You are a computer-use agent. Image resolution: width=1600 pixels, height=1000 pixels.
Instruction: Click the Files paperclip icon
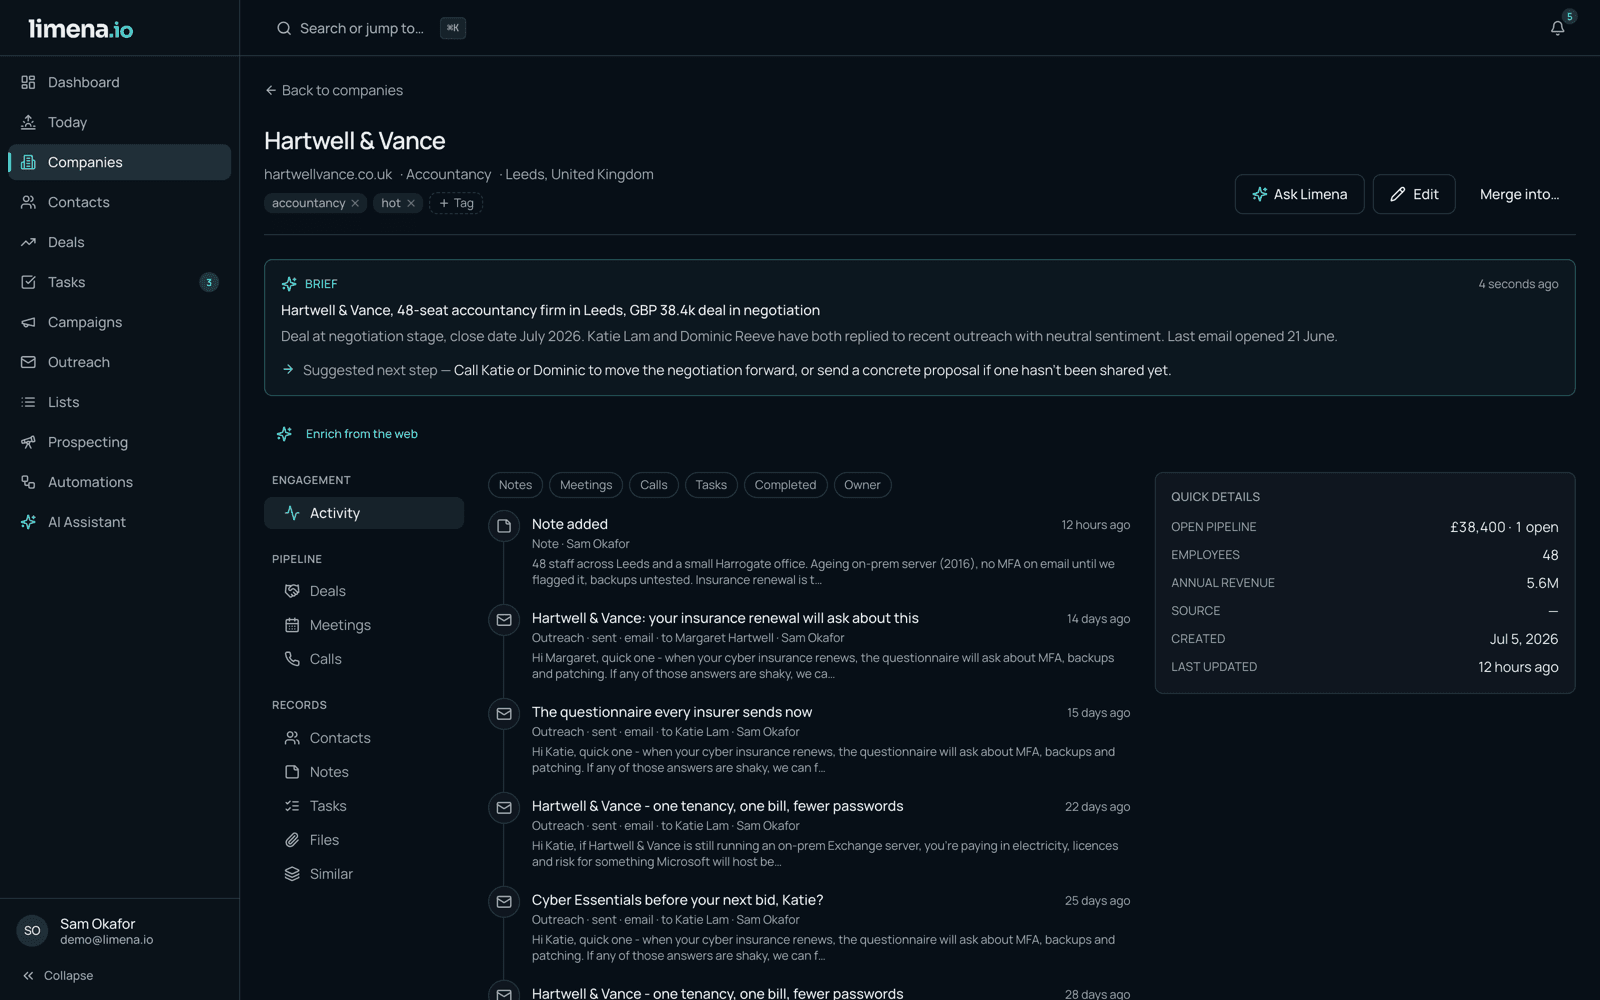(x=292, y=840)
